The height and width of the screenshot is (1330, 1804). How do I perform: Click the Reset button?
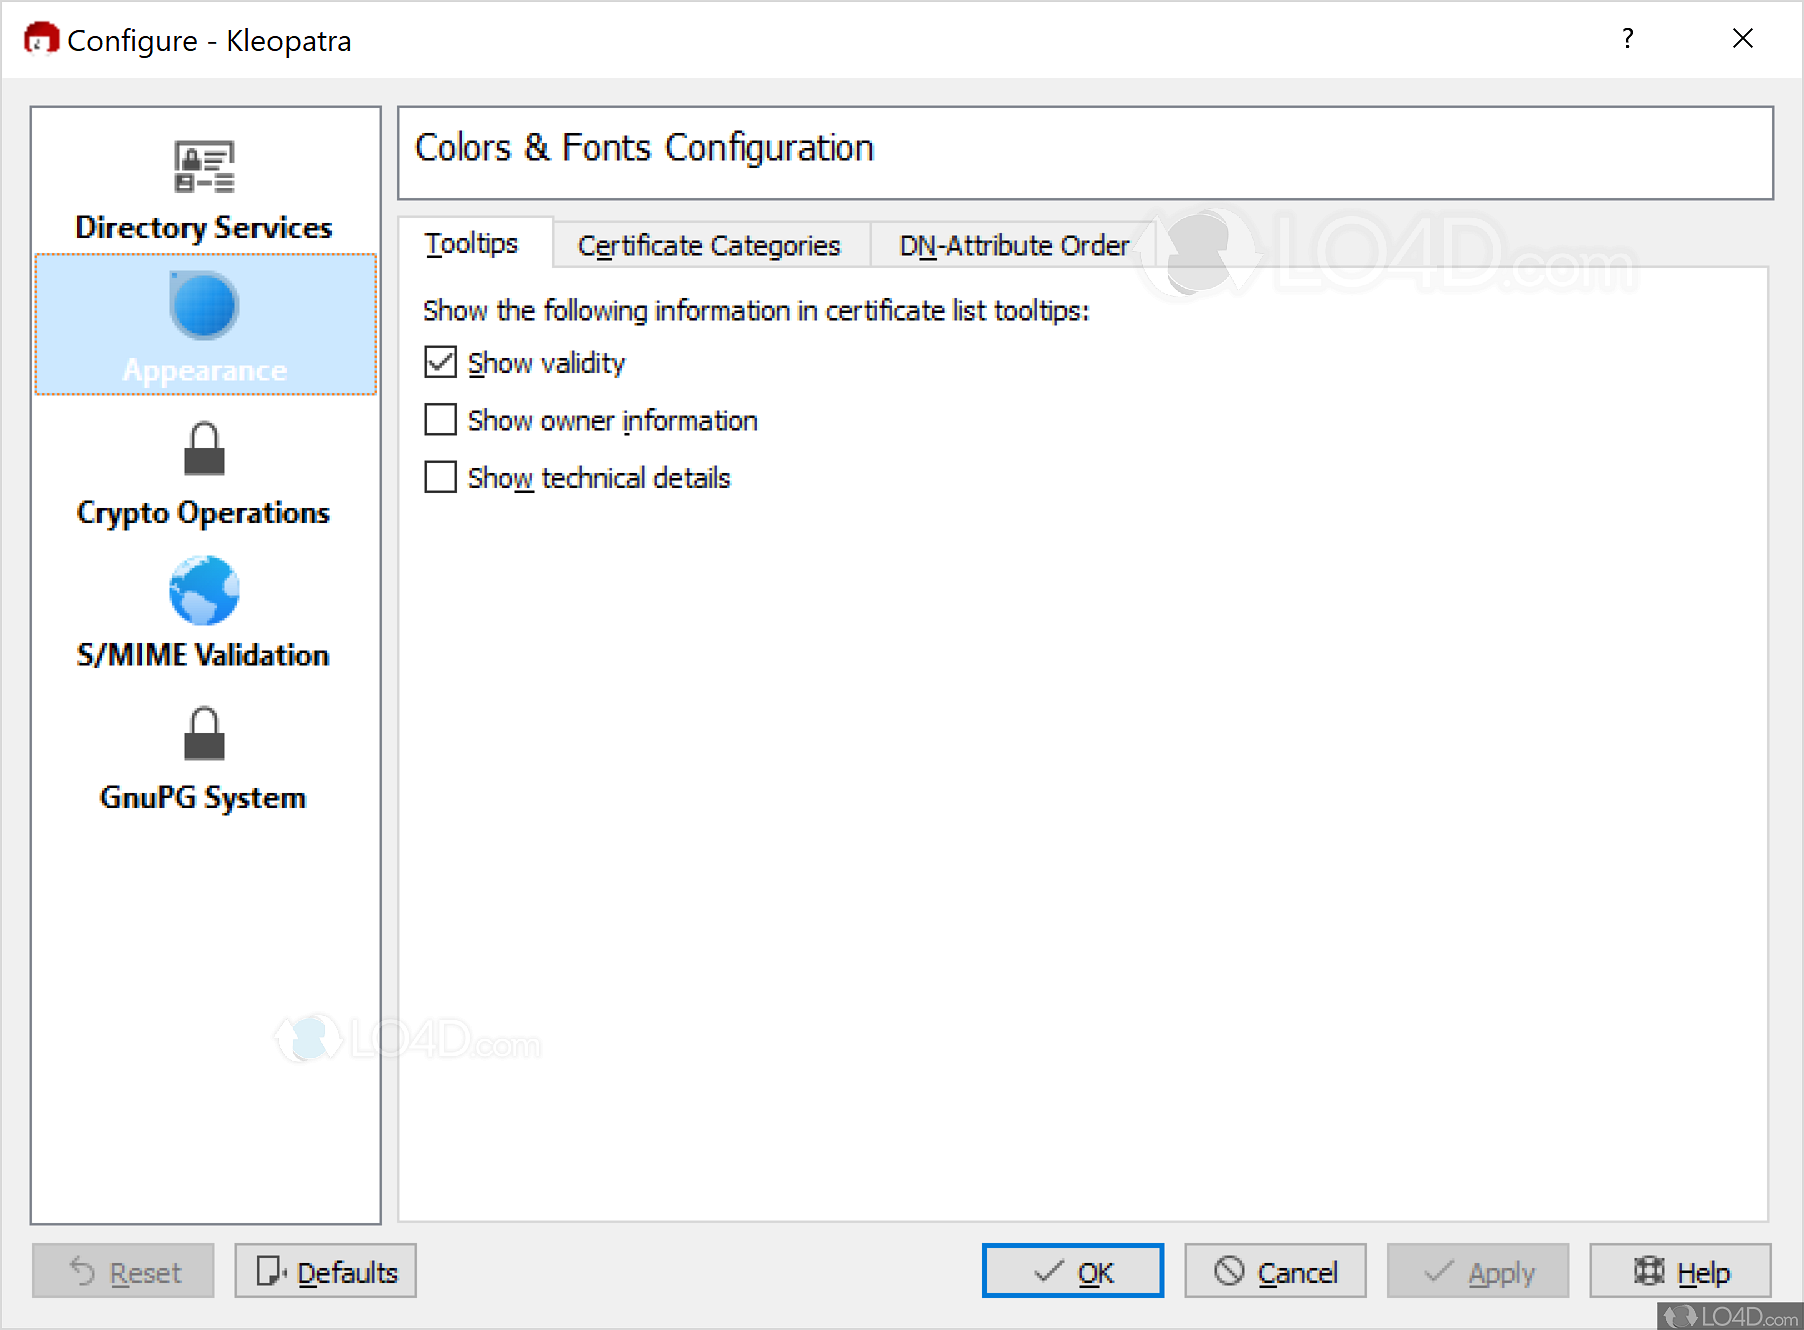pos(122,1271)
